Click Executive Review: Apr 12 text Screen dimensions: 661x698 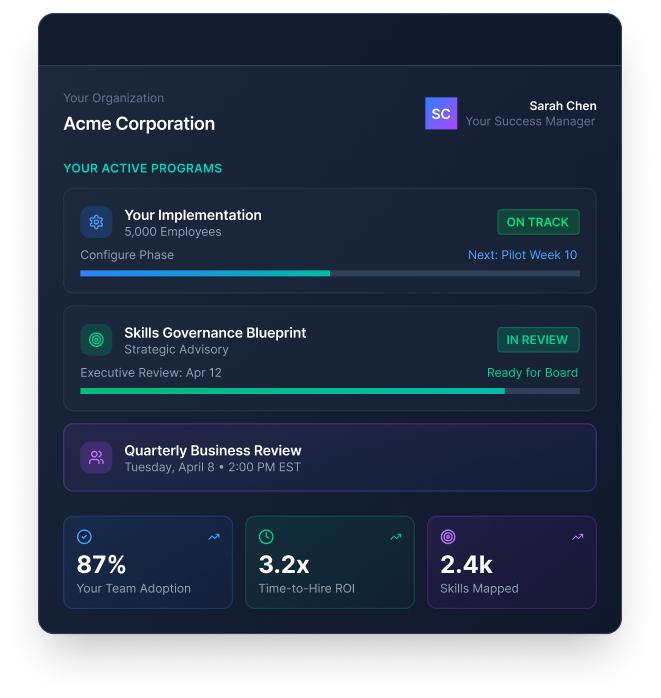151,373
